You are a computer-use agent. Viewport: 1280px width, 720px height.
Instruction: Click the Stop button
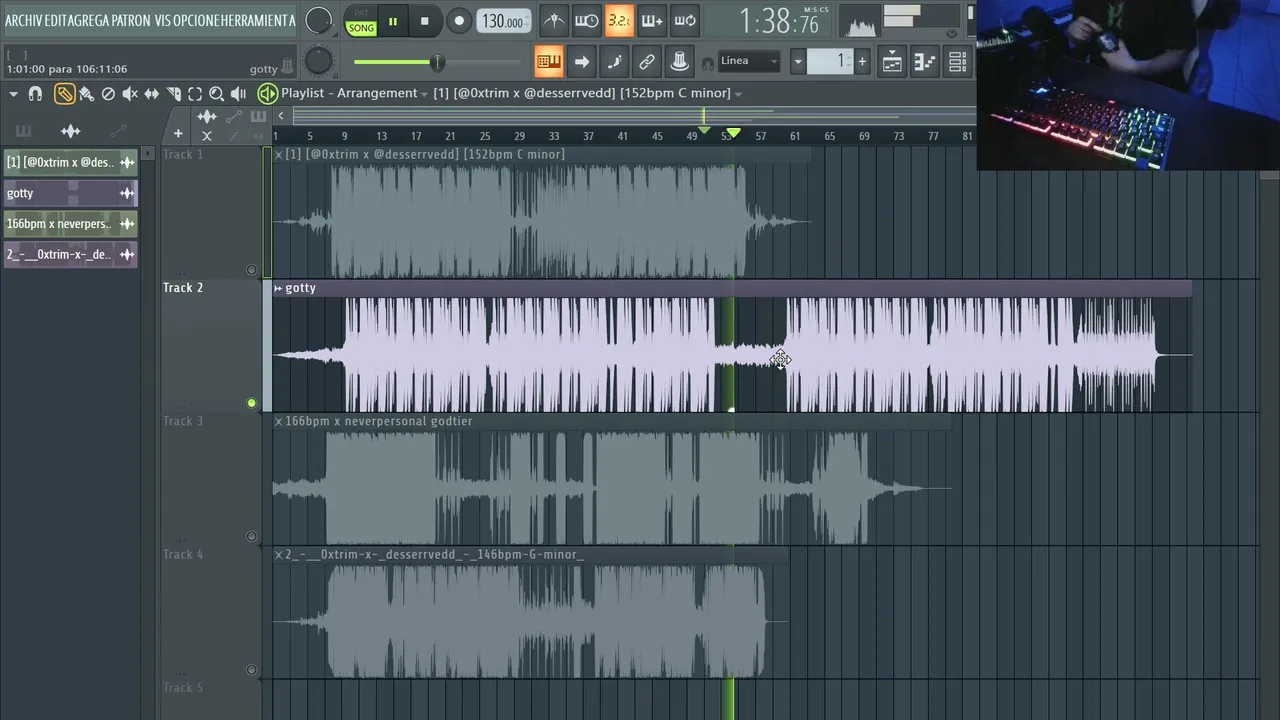coord(425,21)
